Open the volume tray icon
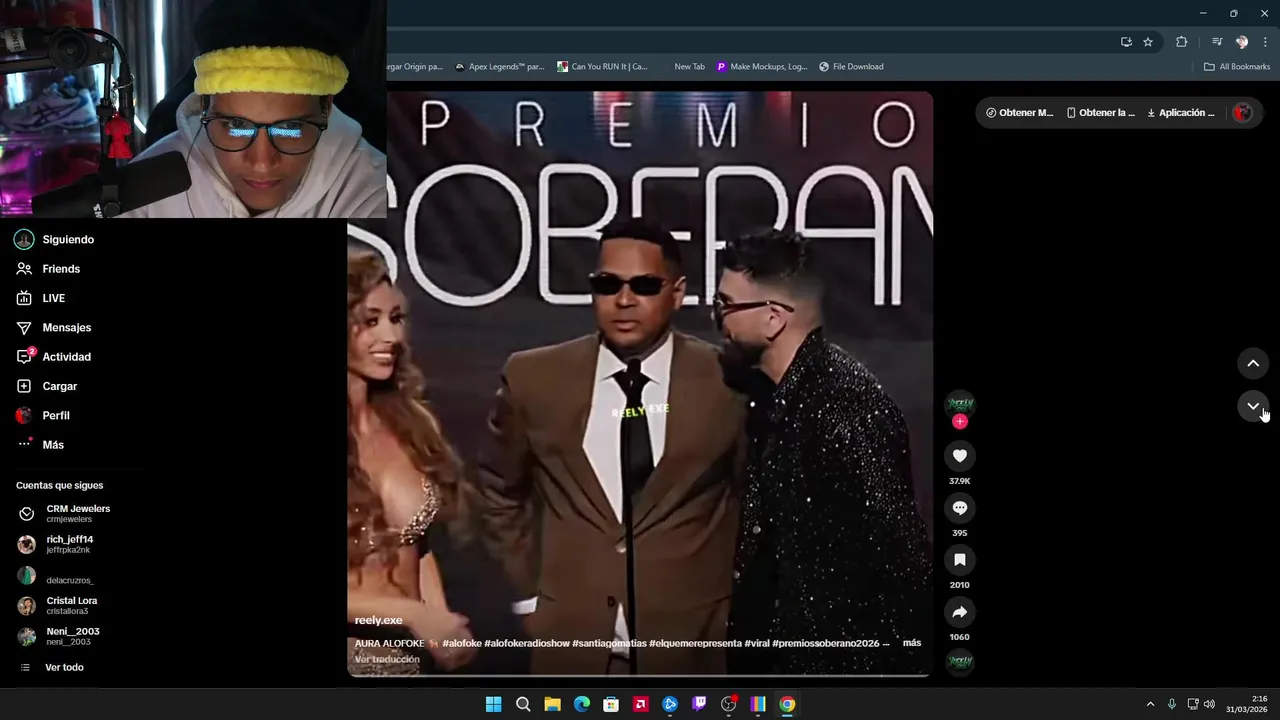This screenshot has height=720, width=1280. coord(1209,704)
